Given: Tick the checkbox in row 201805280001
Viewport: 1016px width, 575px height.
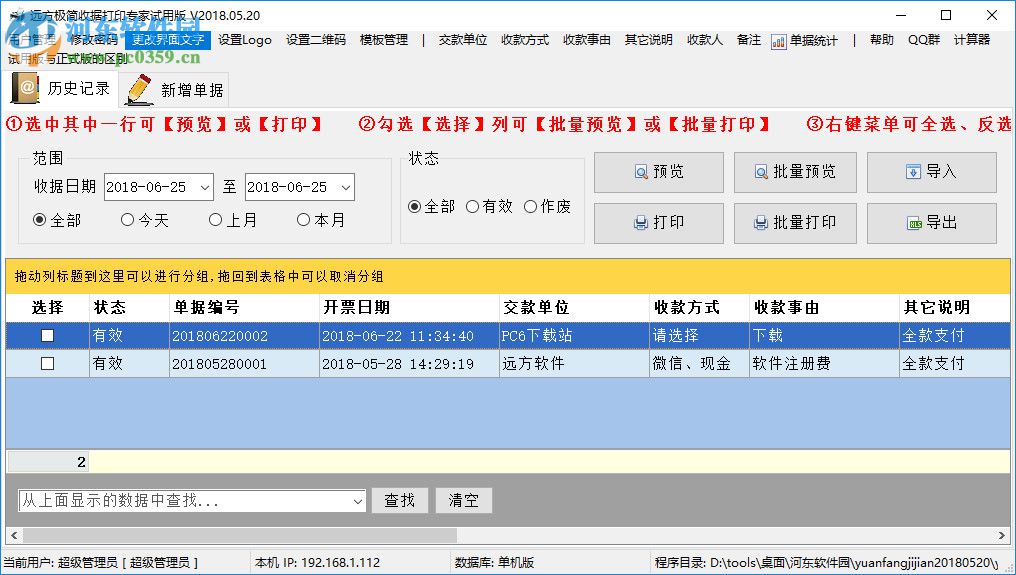Looking at the screenshot, I should [x=47, y=364].
